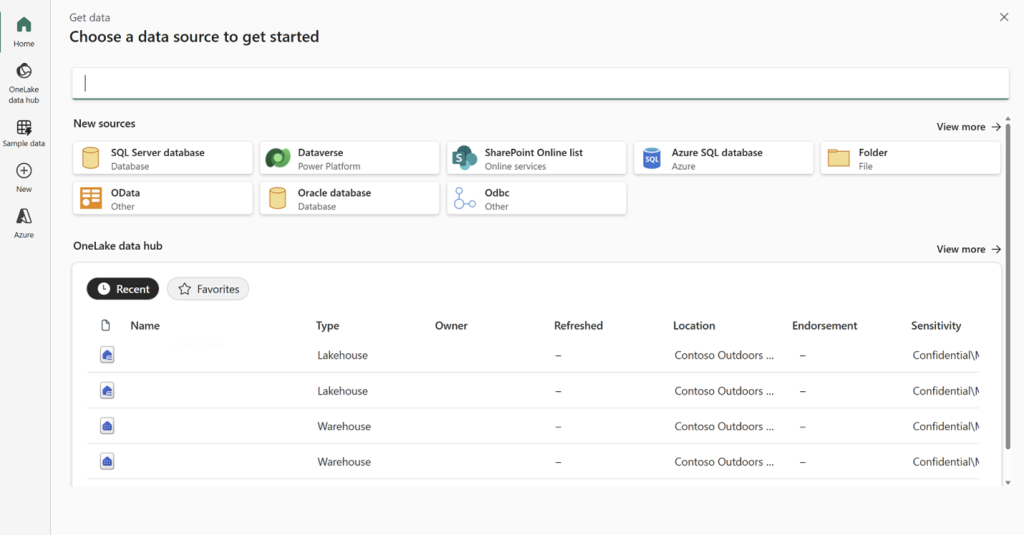Select the Oracle database source icon
Viewport: 1024px width, 535px height.
click(278, 198)
